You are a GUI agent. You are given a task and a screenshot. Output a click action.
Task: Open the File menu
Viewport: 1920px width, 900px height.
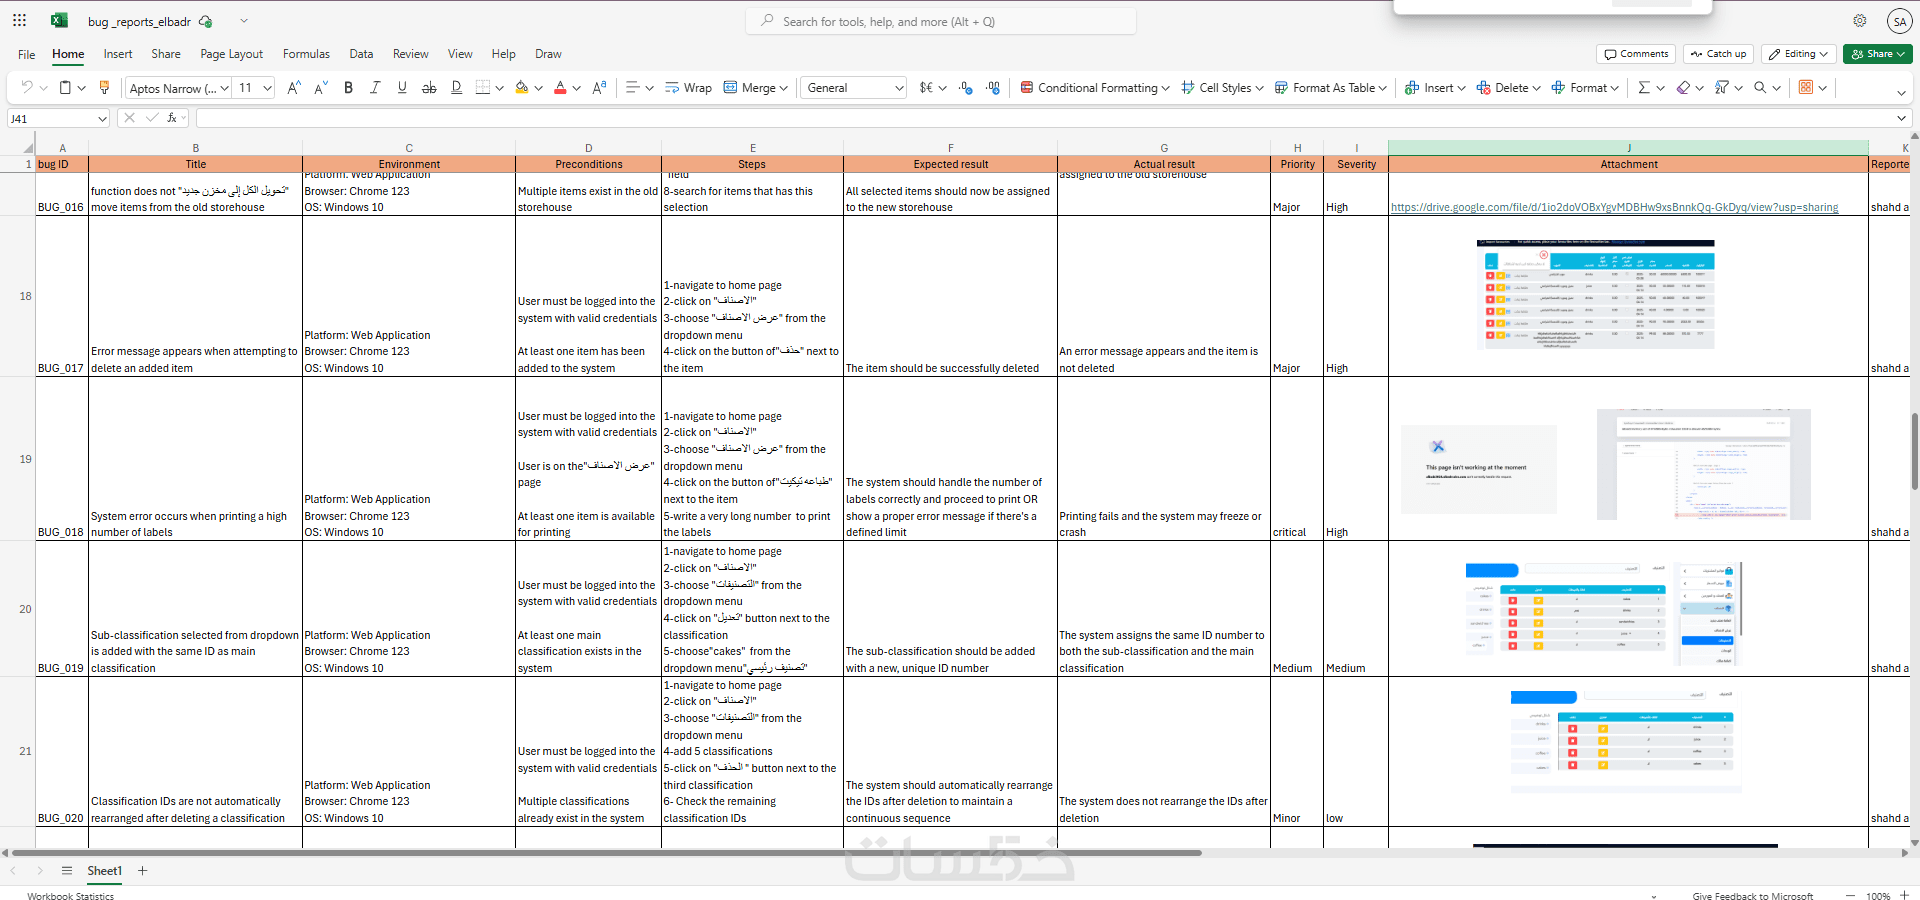click(27, 54)
